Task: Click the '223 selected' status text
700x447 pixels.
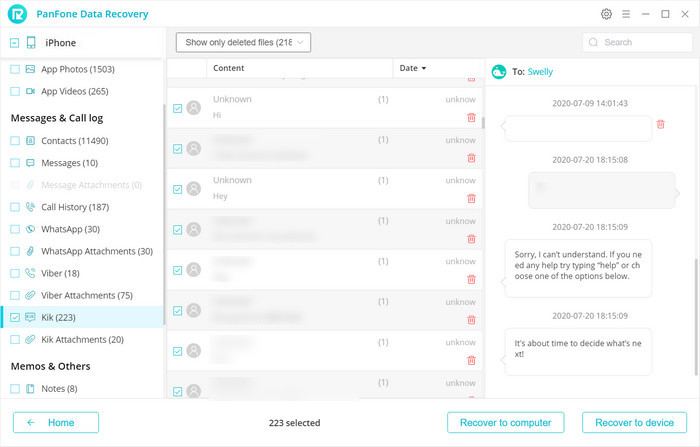Action: 294,423
